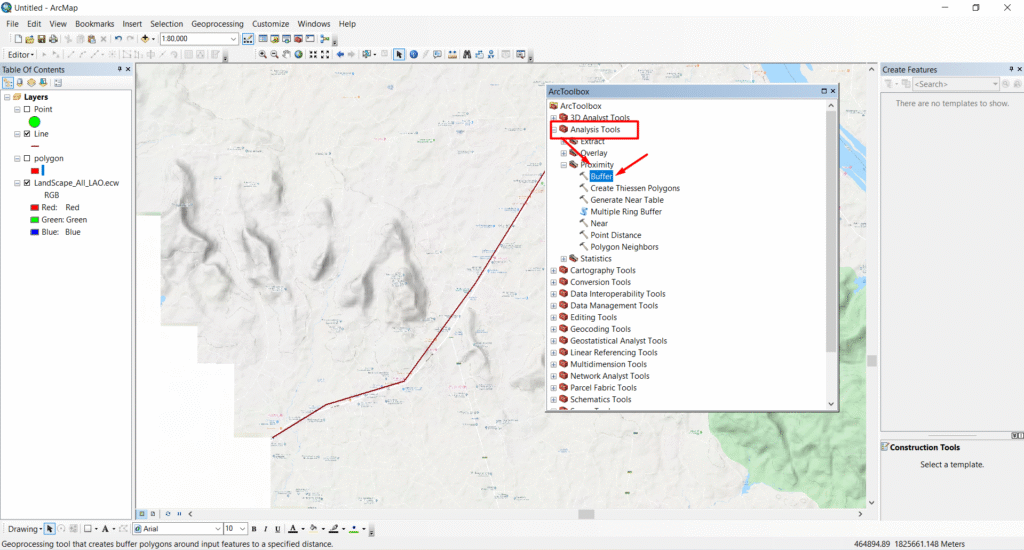Expand the Statistics toolset
Viewport: 1024px width, 550px height.
564,259
